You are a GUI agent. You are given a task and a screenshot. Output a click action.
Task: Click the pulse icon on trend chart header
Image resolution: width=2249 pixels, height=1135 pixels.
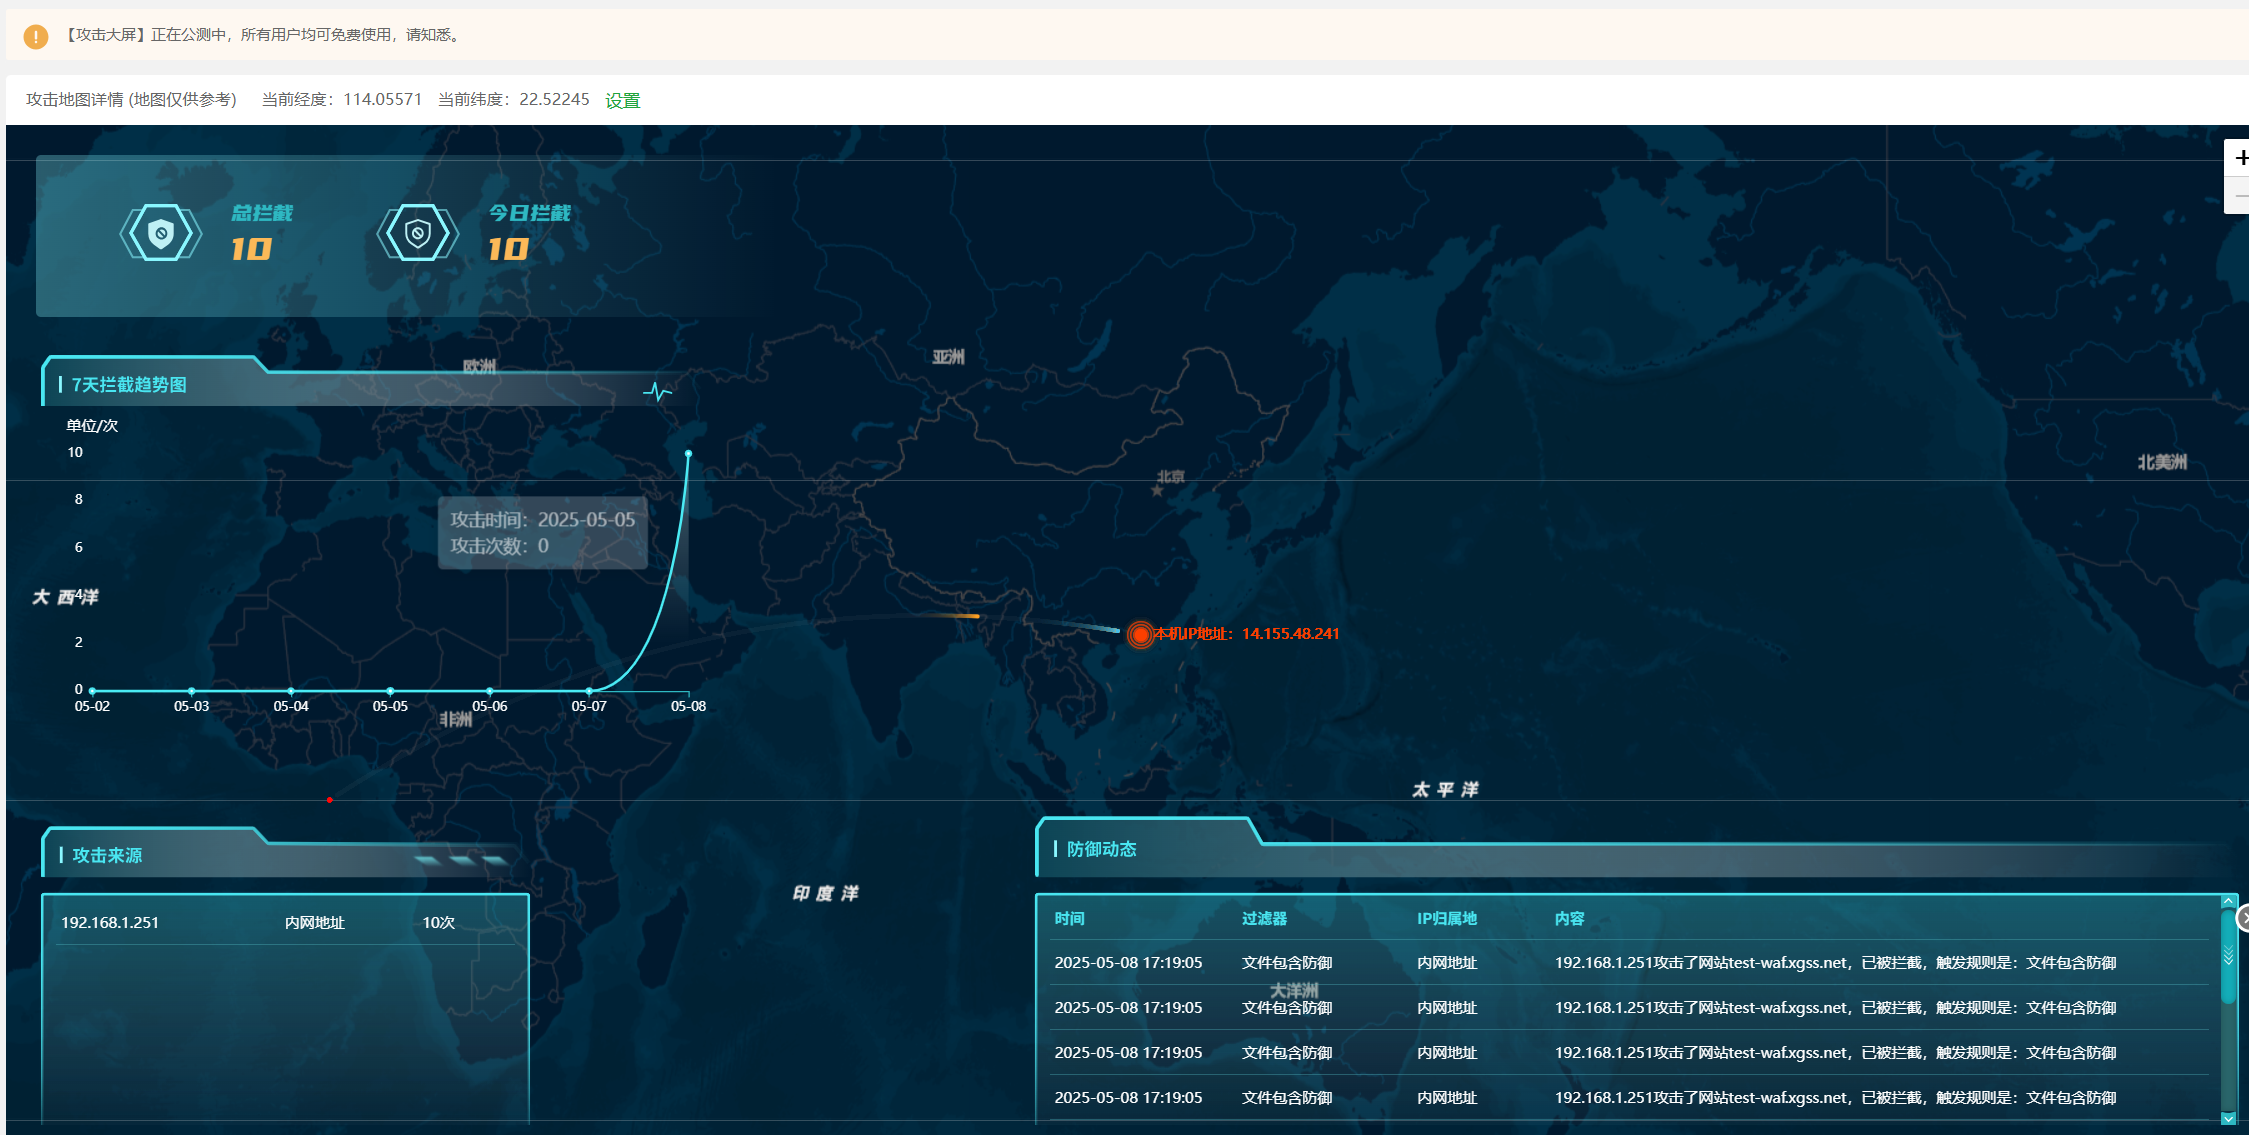tap(656, 391)
